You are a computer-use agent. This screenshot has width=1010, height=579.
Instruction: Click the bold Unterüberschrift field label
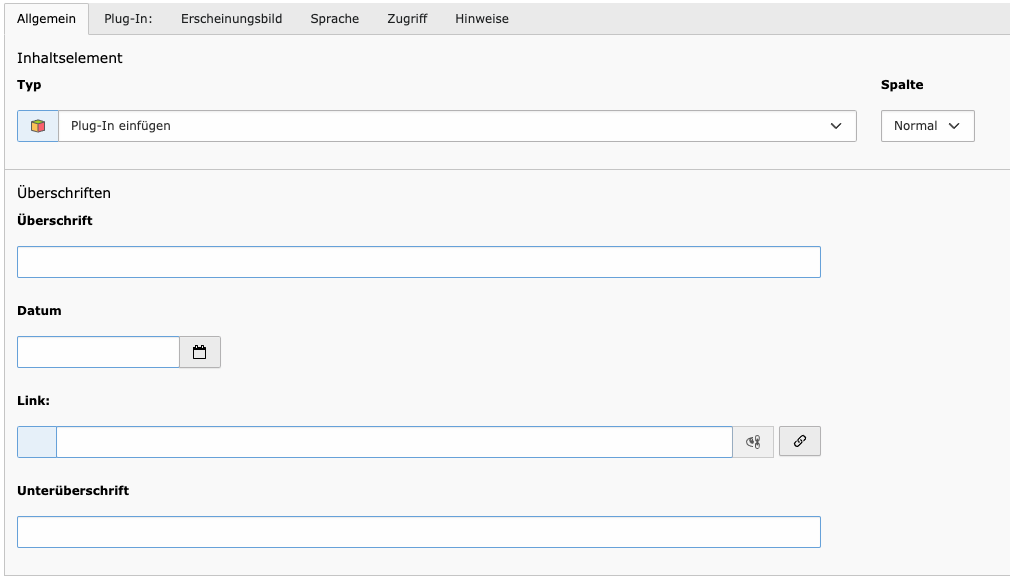click(x=73, y=491)
